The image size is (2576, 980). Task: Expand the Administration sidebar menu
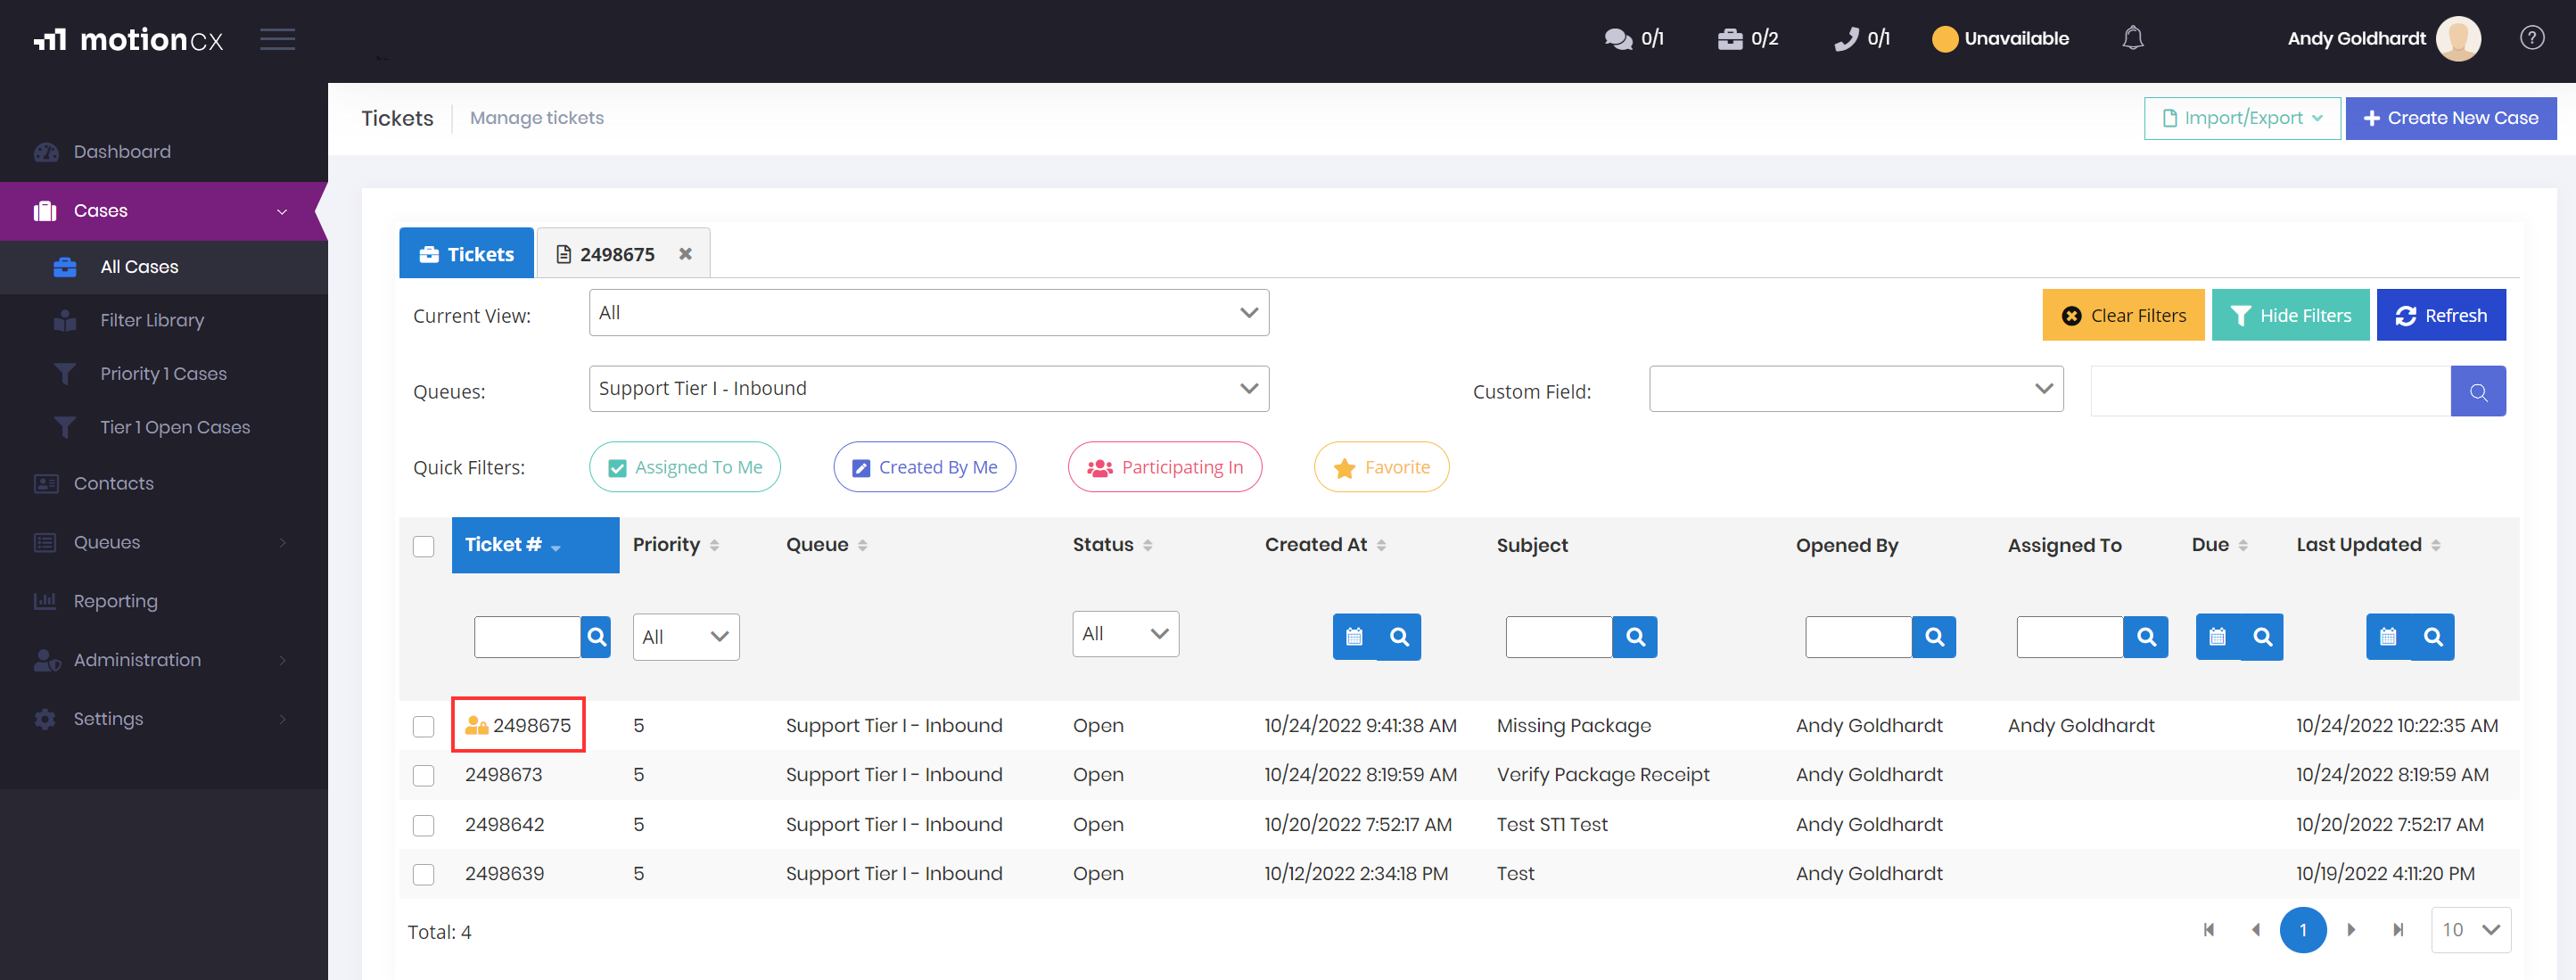(164, 660)
